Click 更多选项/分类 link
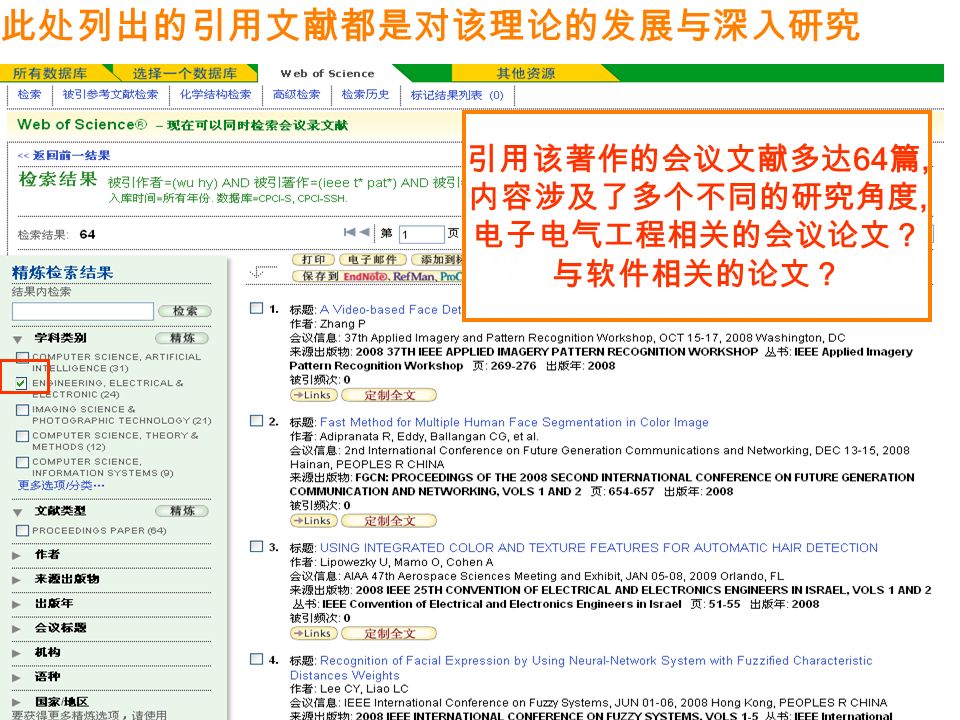This screenshot has width=960, height=720. pos(61,486)
